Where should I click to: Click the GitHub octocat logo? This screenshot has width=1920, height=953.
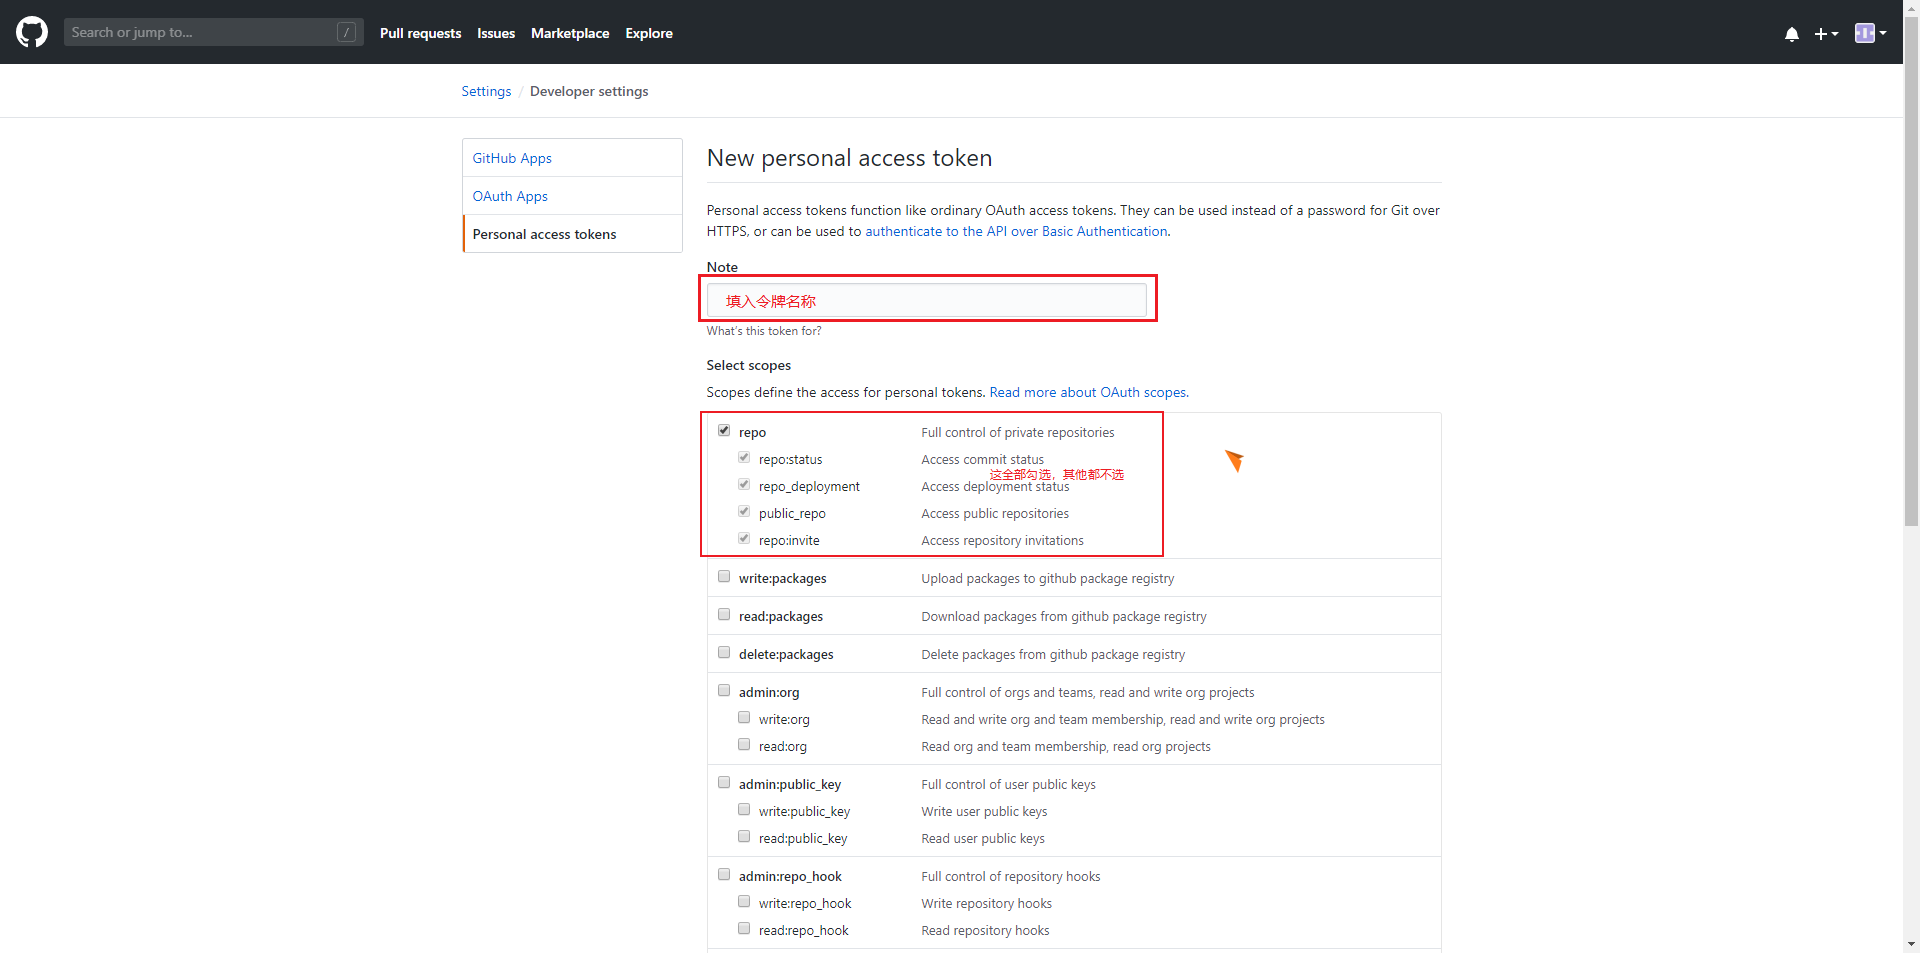(x=31, y=32)
